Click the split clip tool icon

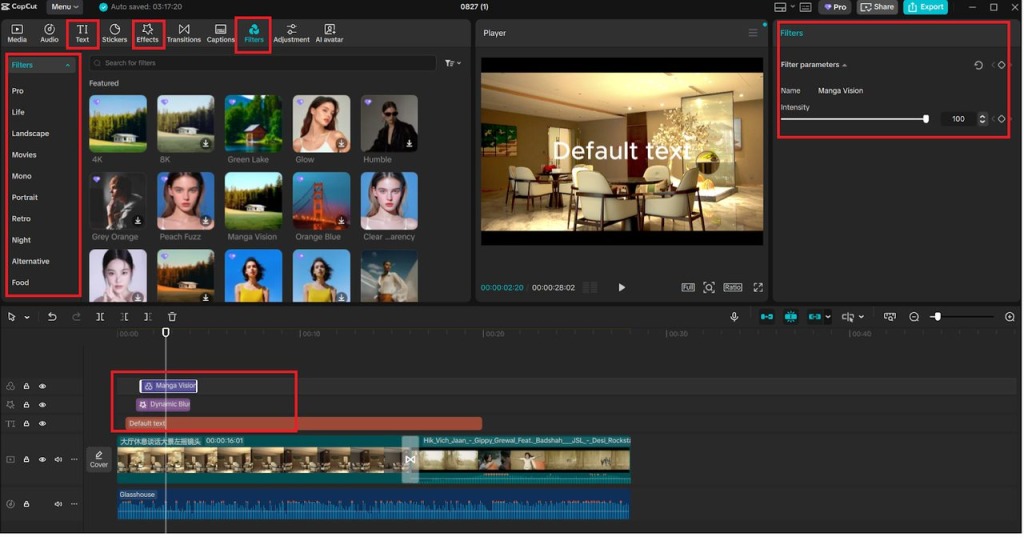pos(100,317)
